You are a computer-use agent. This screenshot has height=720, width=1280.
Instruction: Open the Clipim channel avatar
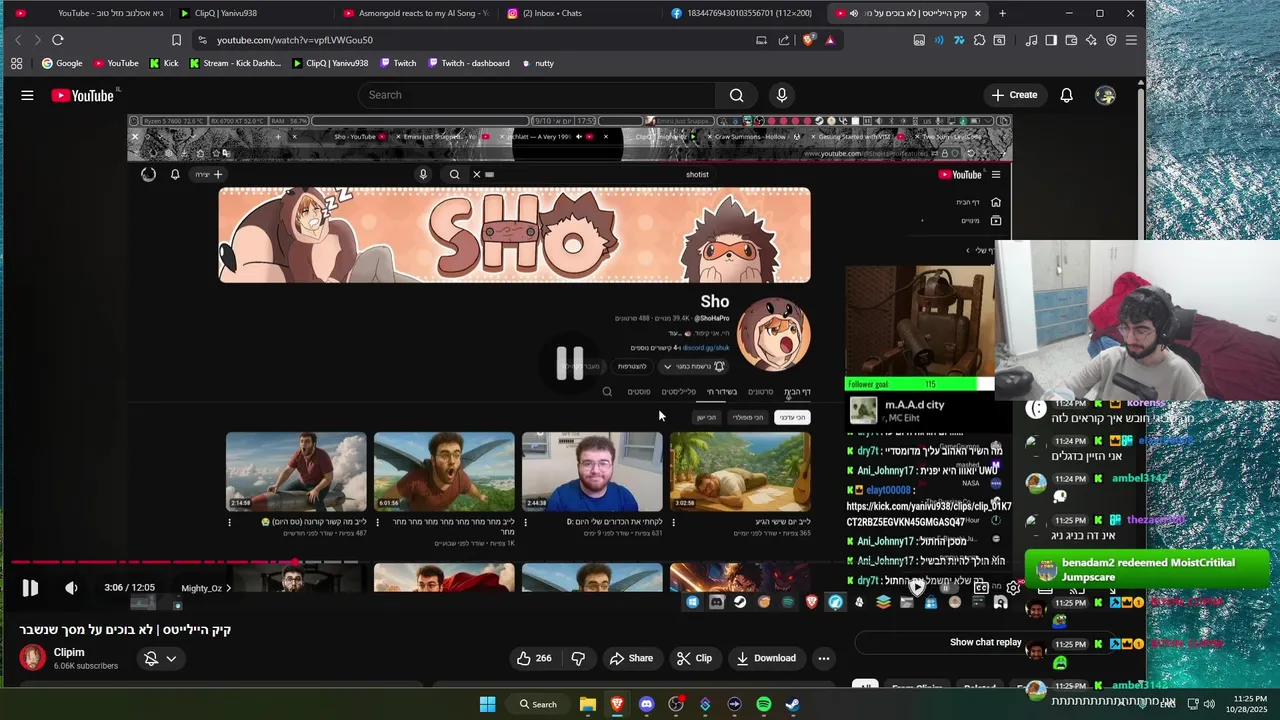point(32,657)
